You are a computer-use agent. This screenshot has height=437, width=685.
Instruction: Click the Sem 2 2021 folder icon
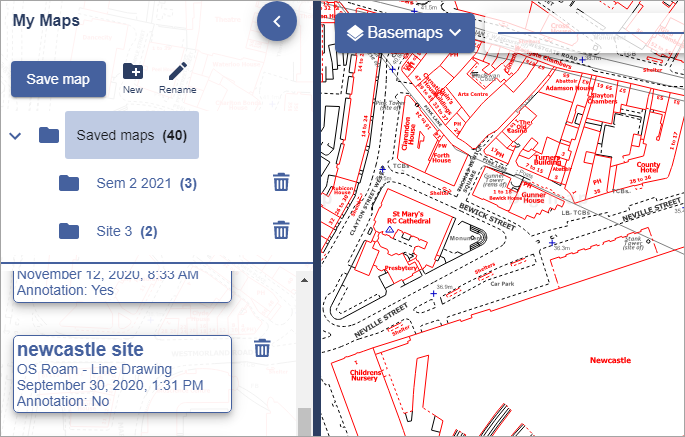click(69, 183)
